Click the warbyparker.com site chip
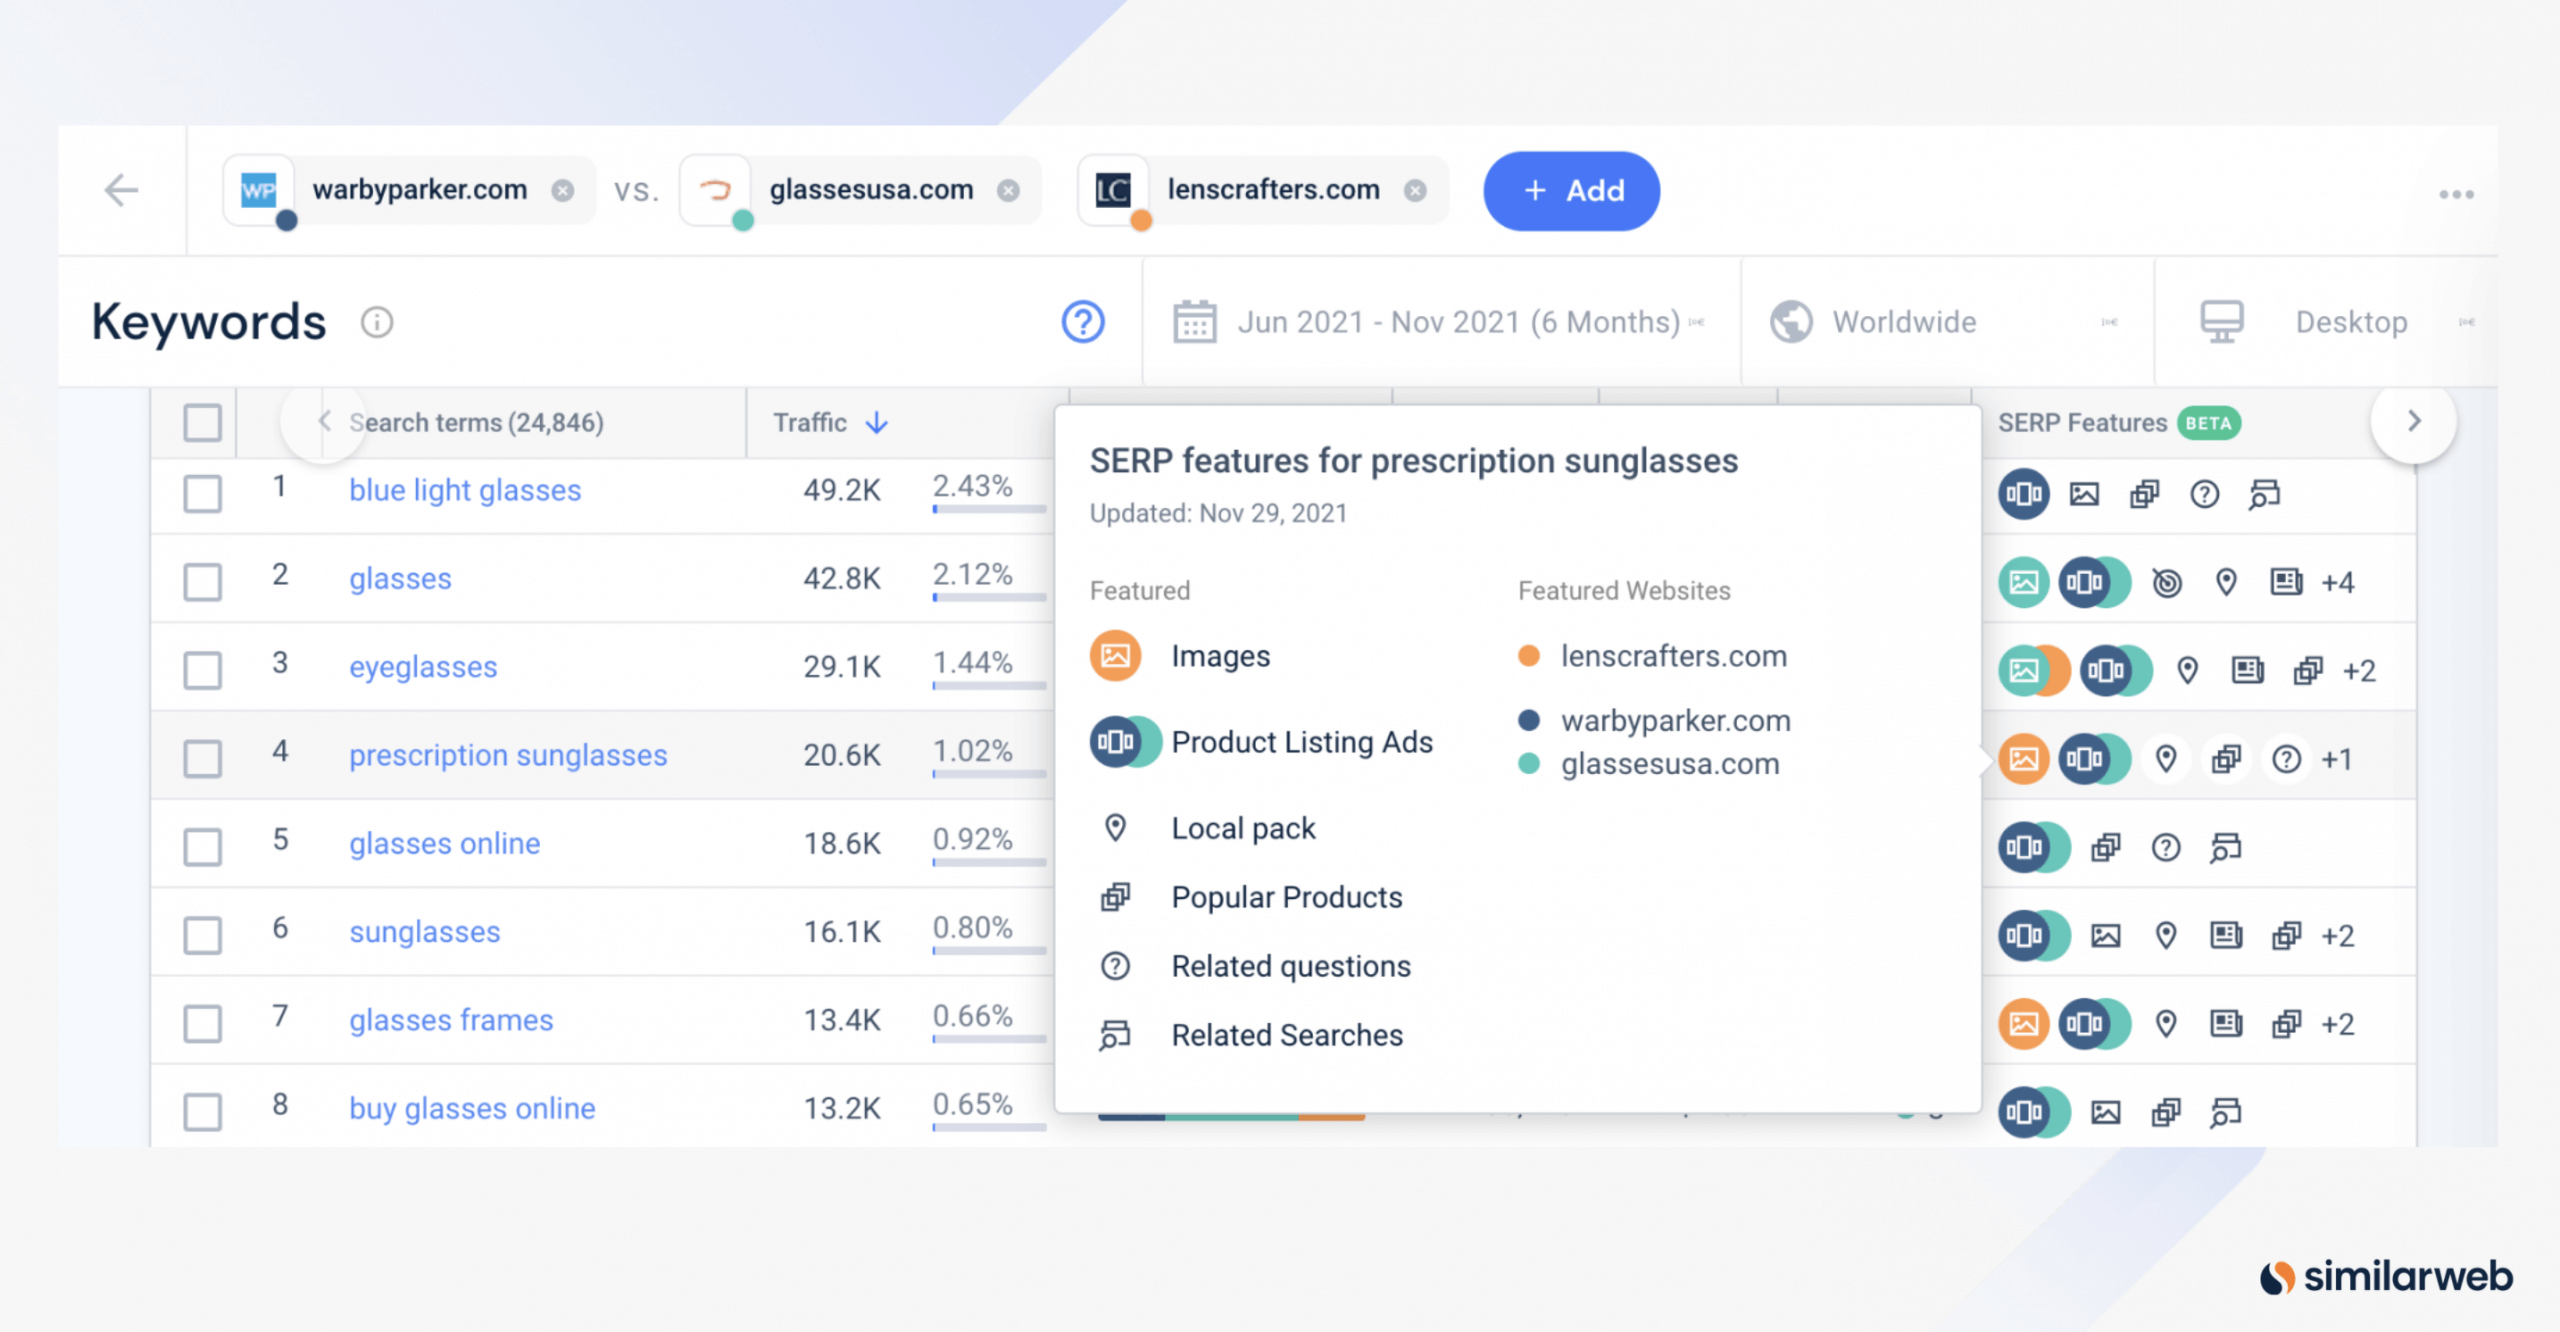The height and width of the screenshot is (1332, 2560). pyautogui.click(x=409, y=190)
